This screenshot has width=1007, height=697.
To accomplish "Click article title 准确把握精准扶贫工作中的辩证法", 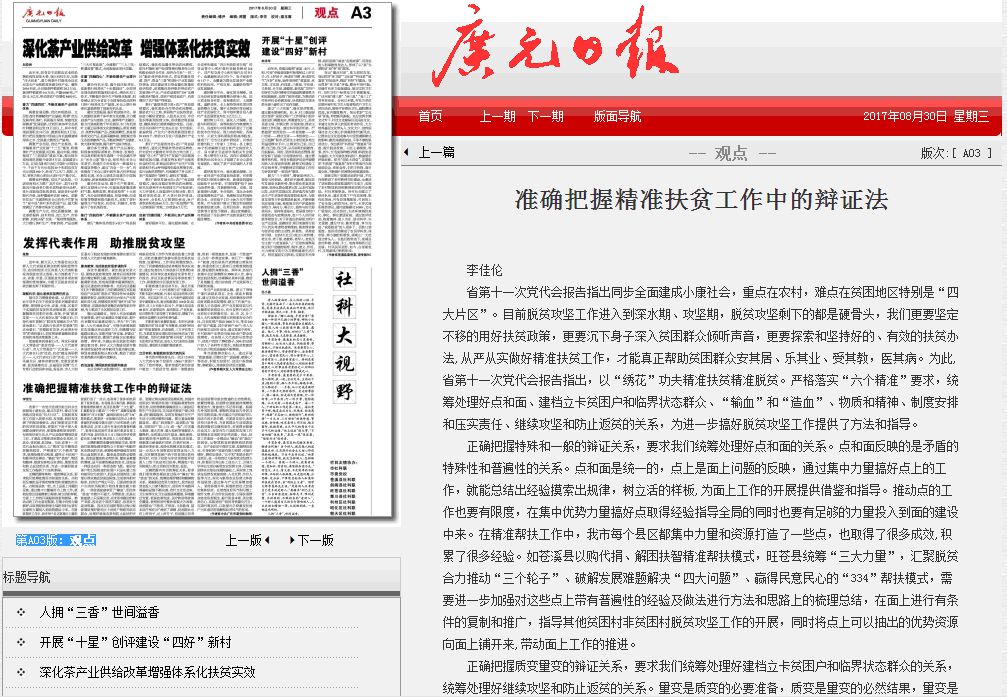I will [x=701, y=200].
